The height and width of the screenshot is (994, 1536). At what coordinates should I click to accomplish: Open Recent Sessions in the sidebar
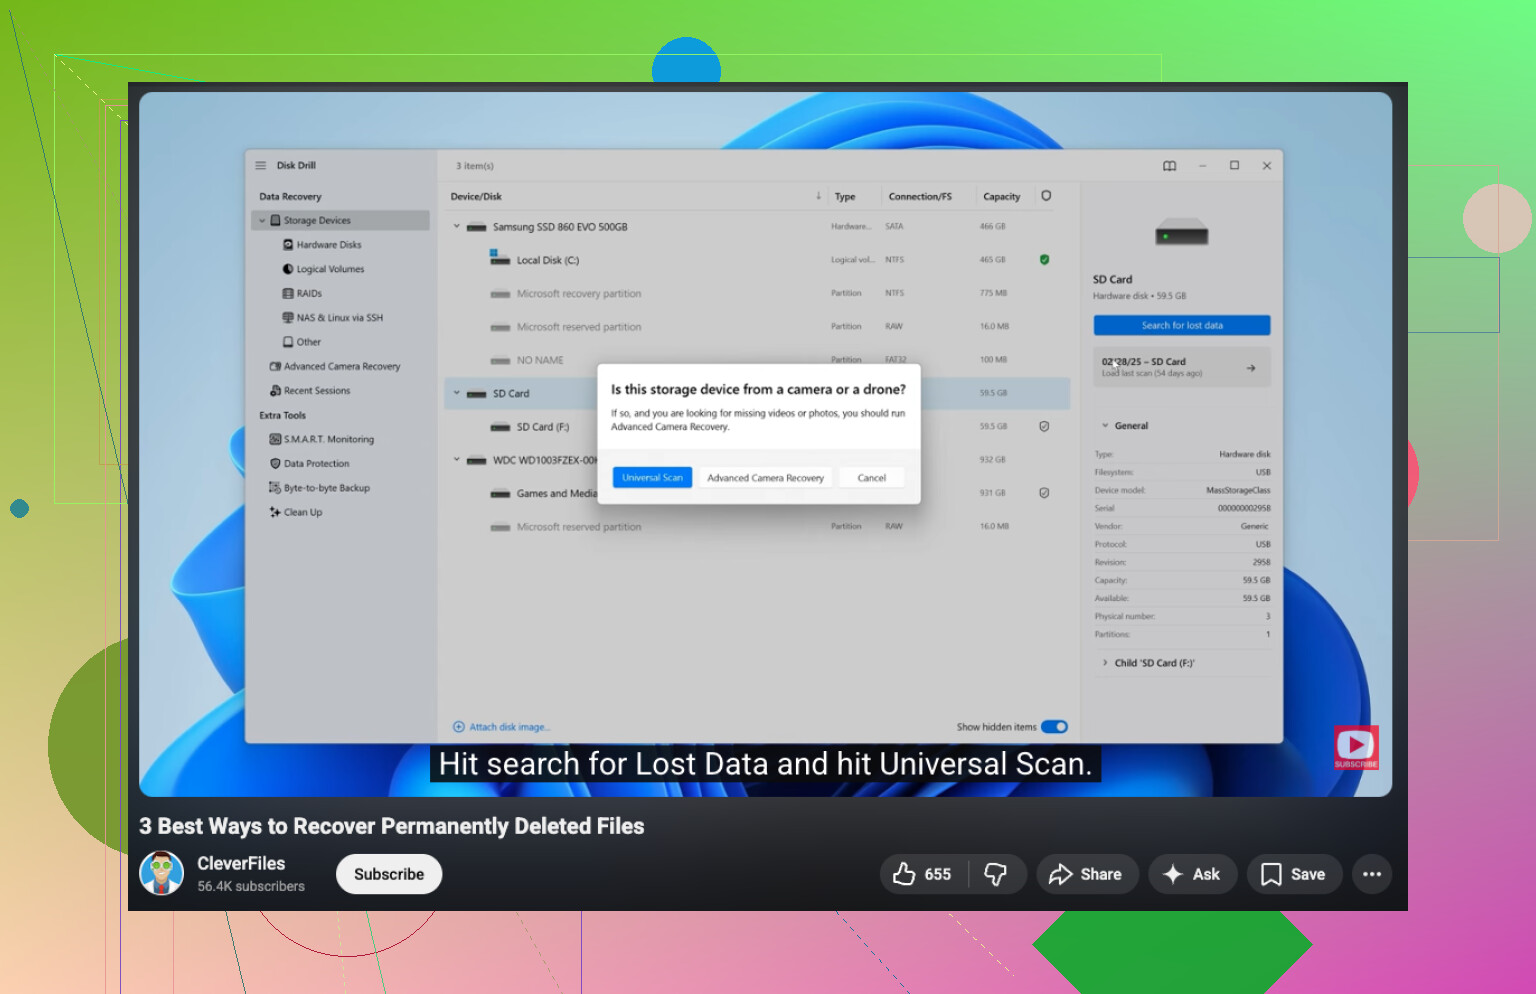pyautogui.click(x=317, y=391)
